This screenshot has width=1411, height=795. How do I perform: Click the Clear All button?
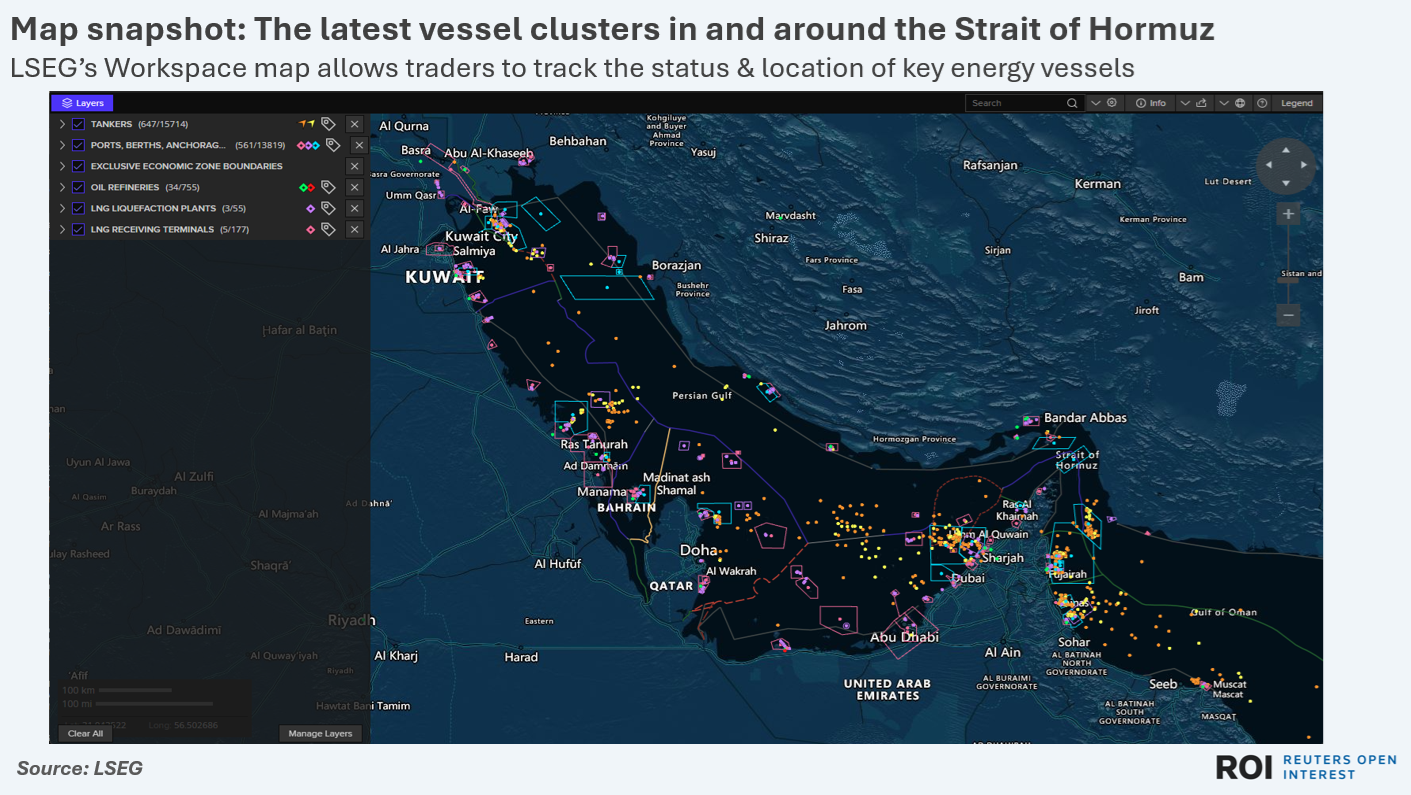[85, 733]
